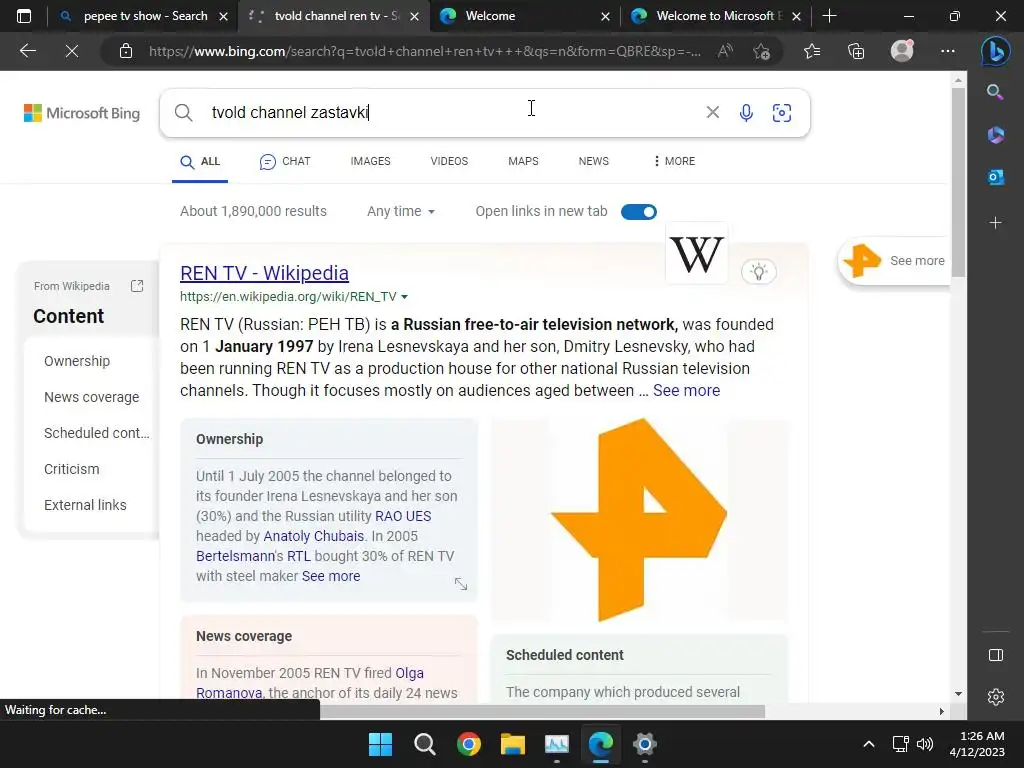Select the NEWS search tab
1024x768 pixels.
click(593, 161)
